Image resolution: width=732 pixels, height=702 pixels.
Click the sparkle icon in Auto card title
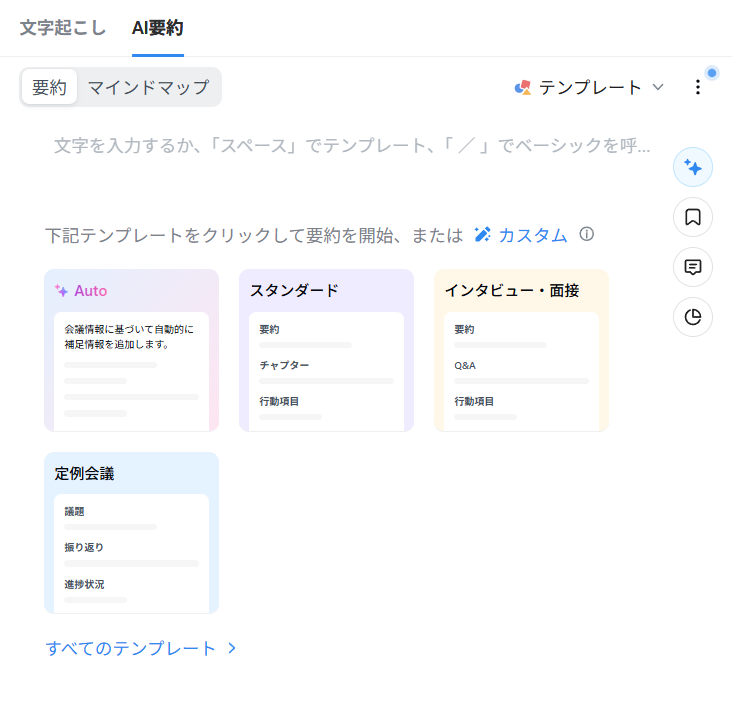click(x=61, y=291)
